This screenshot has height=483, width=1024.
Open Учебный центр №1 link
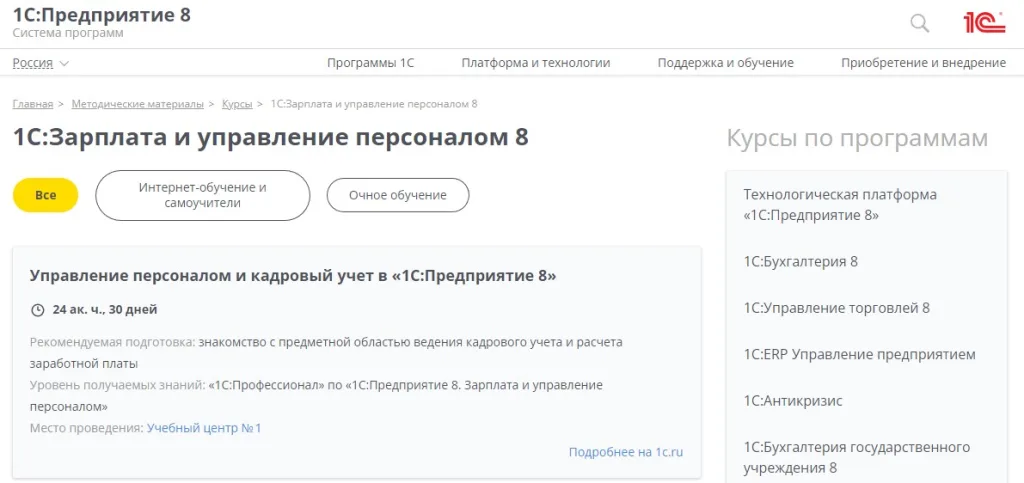point(204,428)
